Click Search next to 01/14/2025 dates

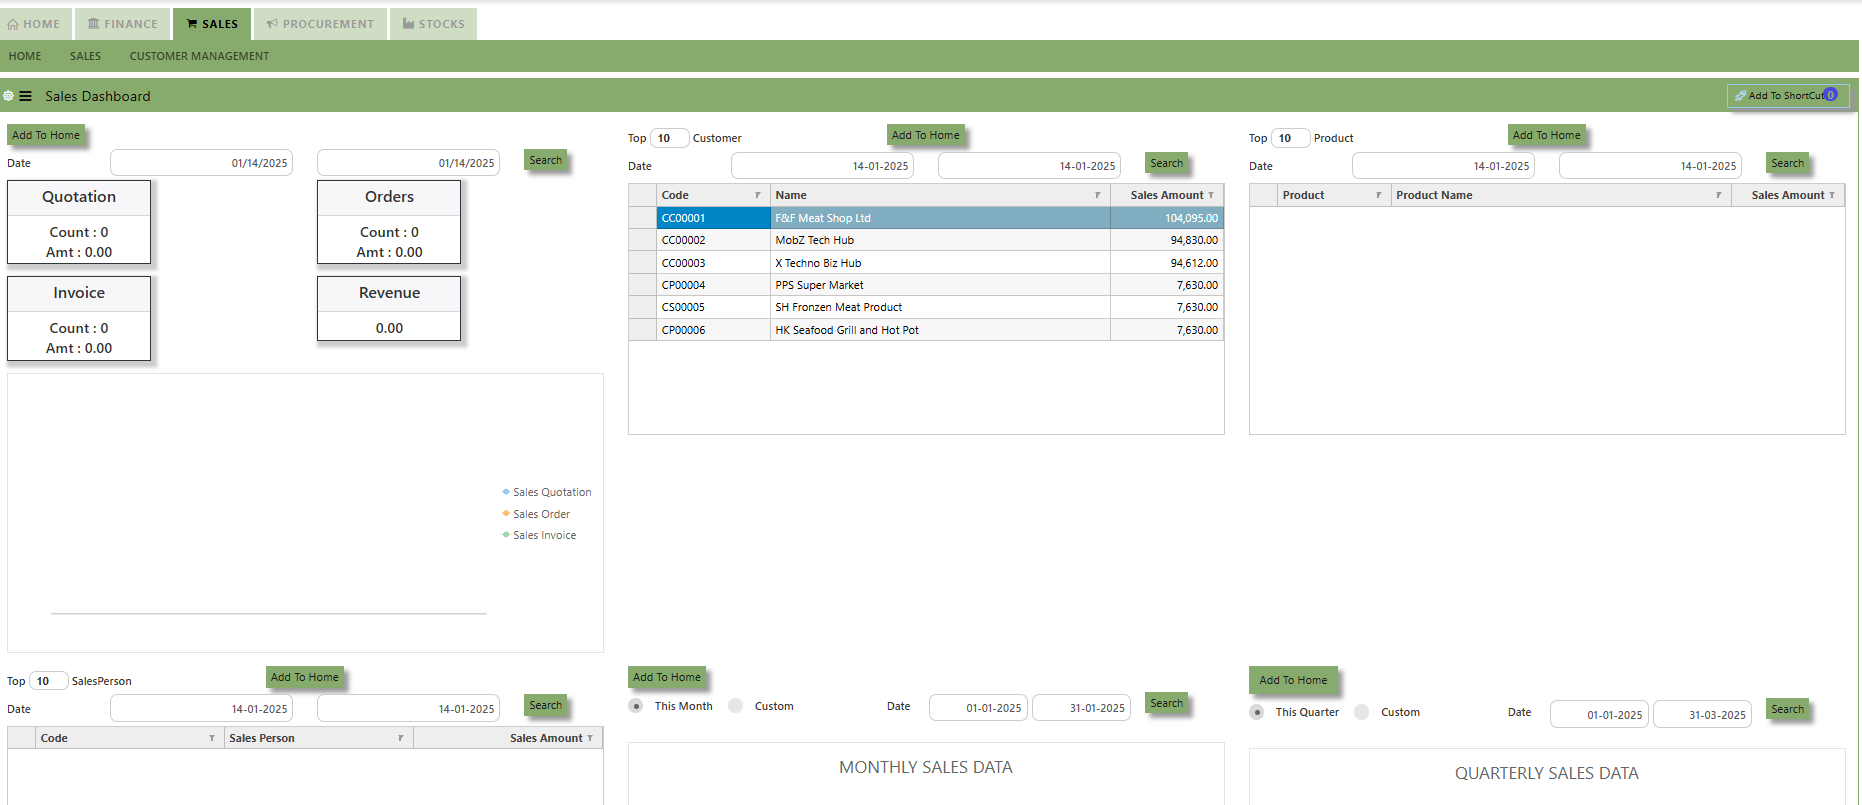tap(546, 160)
